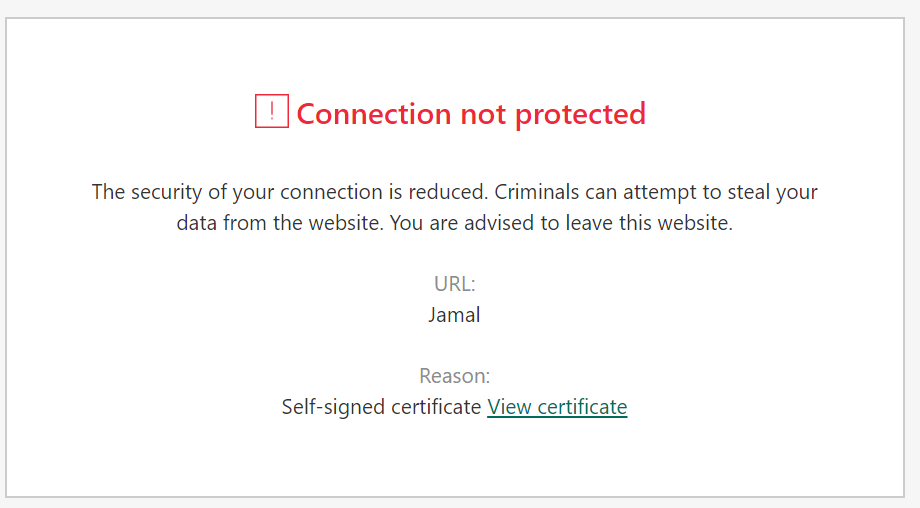Click the "Reason:" label
This screenshot has width=920, height=508.
454,376
